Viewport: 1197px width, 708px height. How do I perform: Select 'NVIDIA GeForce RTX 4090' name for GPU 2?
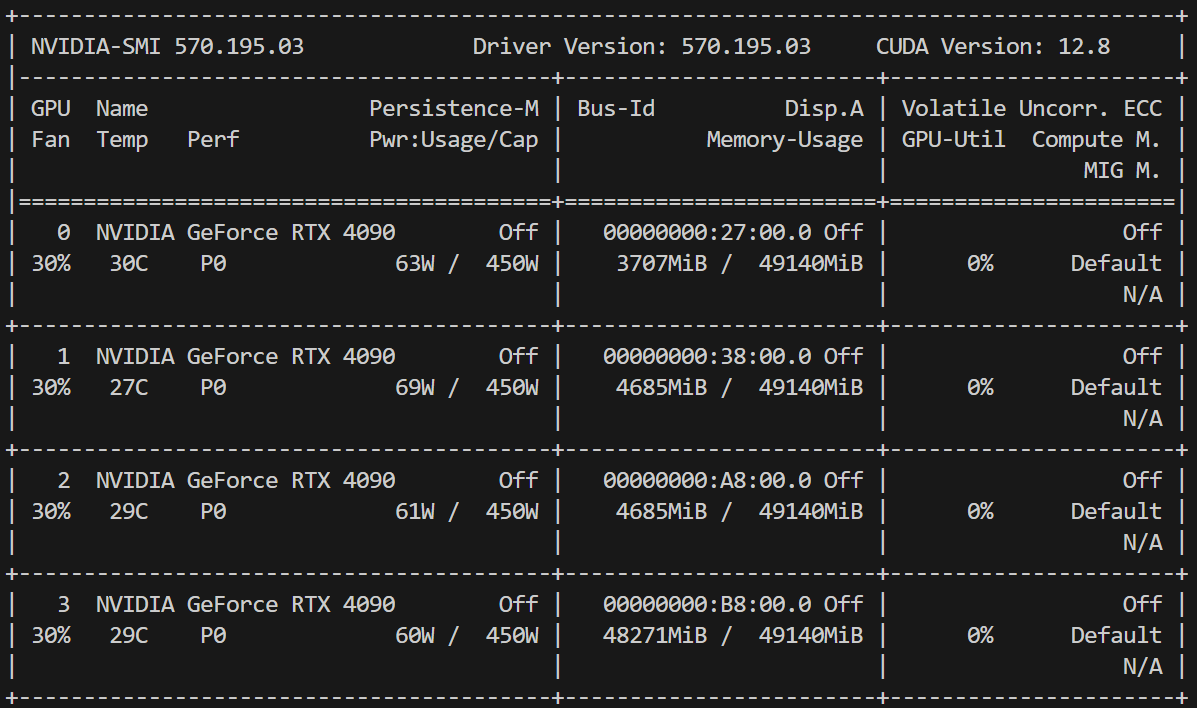246,480
